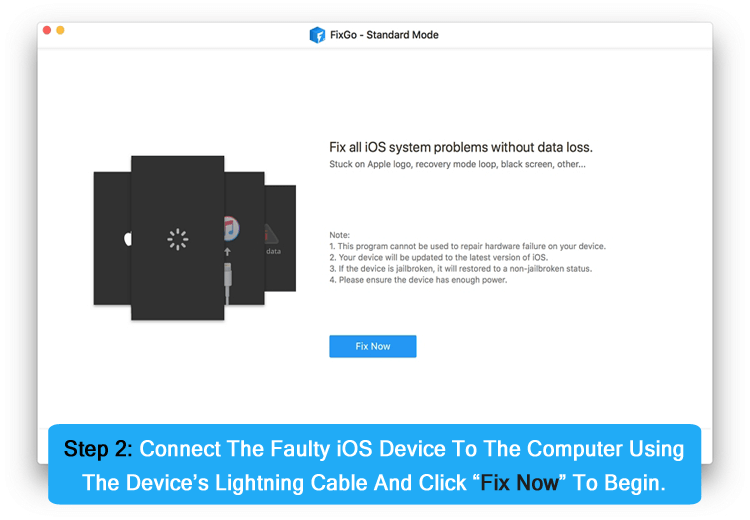Click the FixGo cube logo in title bar

(317, 35)
